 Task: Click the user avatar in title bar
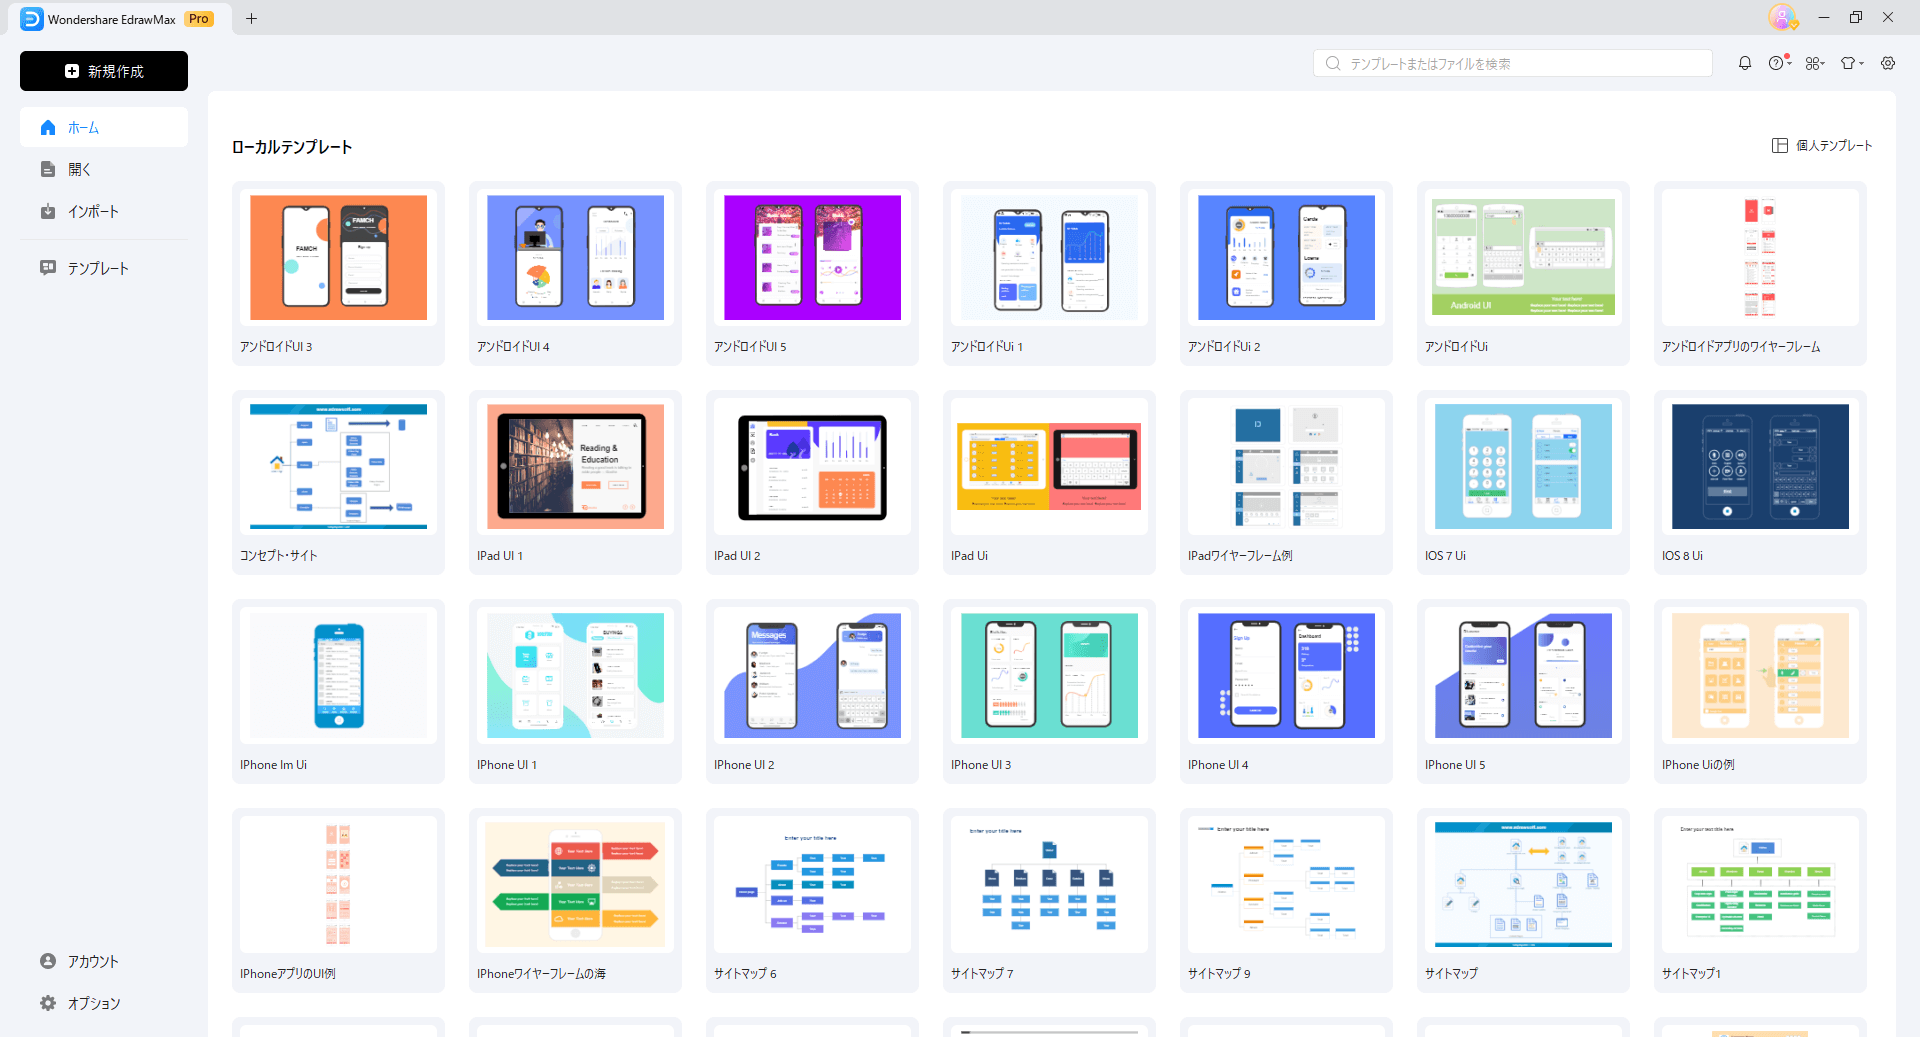1782,17
